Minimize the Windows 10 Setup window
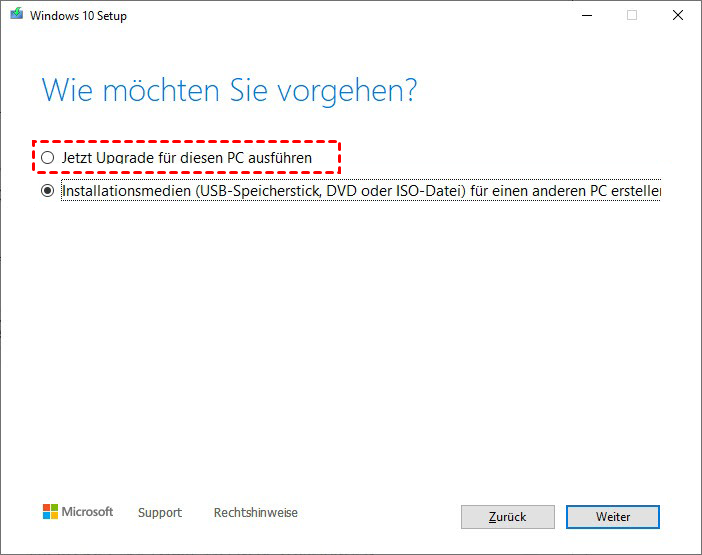This screenshot has height=555, width=702. pyautogui.click(x=587, y=16)
